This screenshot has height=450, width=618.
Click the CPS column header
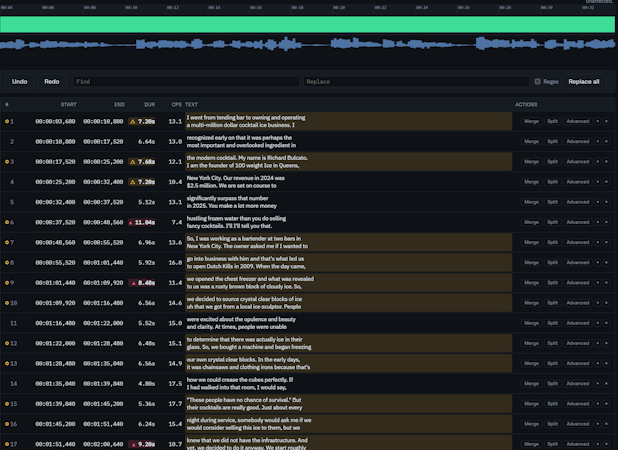(x=177, y=104)
